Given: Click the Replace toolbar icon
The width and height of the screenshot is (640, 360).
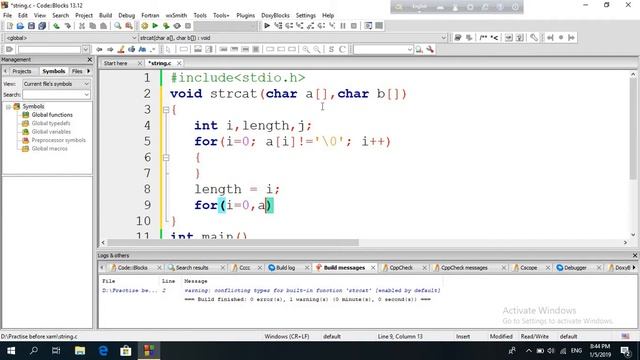Looking at the screenshot, I should [129, 26].
